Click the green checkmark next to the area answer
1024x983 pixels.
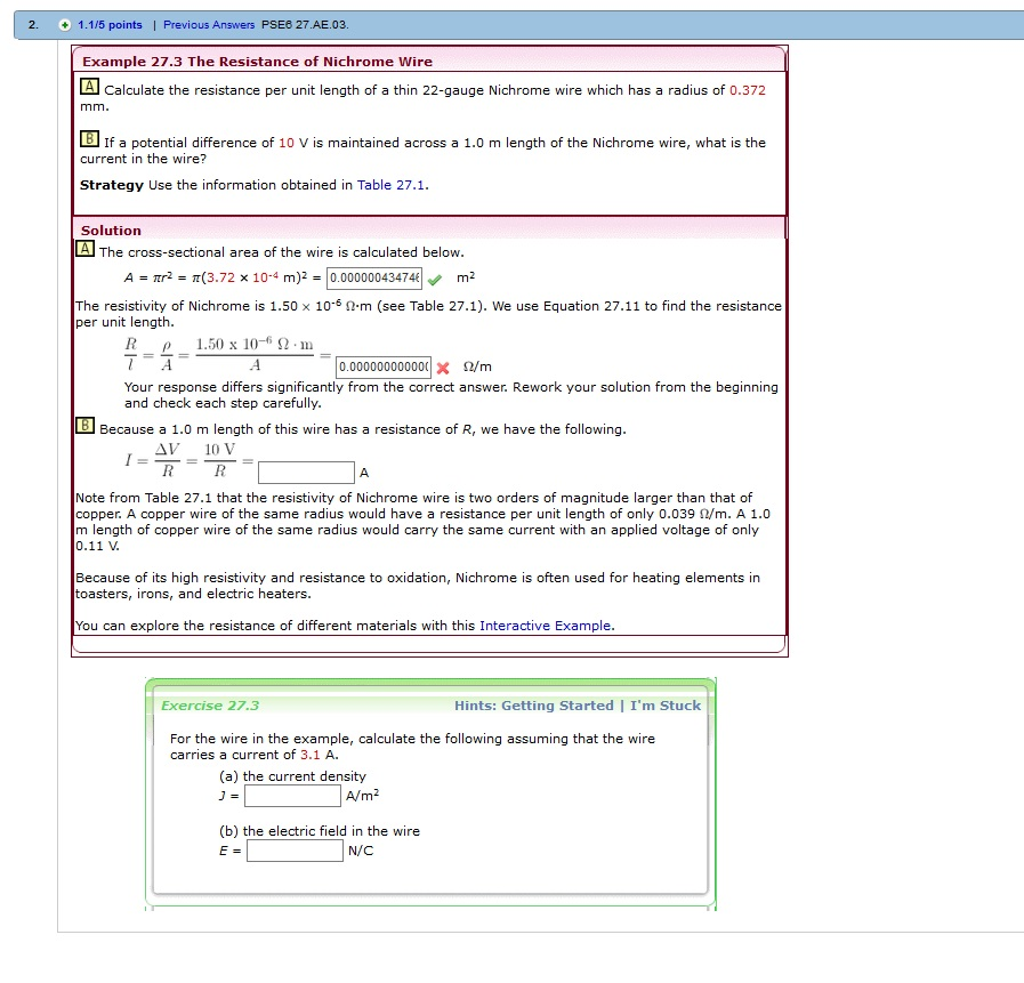[x=434, y=278]
